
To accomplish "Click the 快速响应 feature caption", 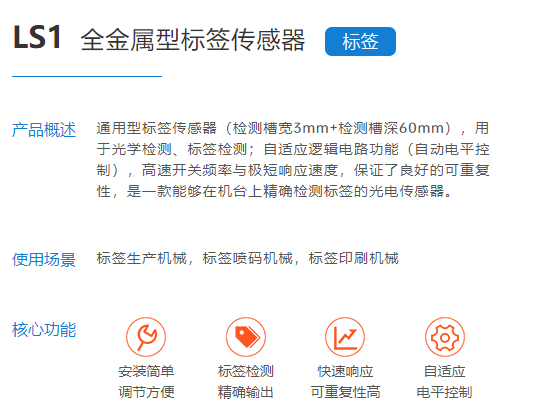I will [345, 371].
